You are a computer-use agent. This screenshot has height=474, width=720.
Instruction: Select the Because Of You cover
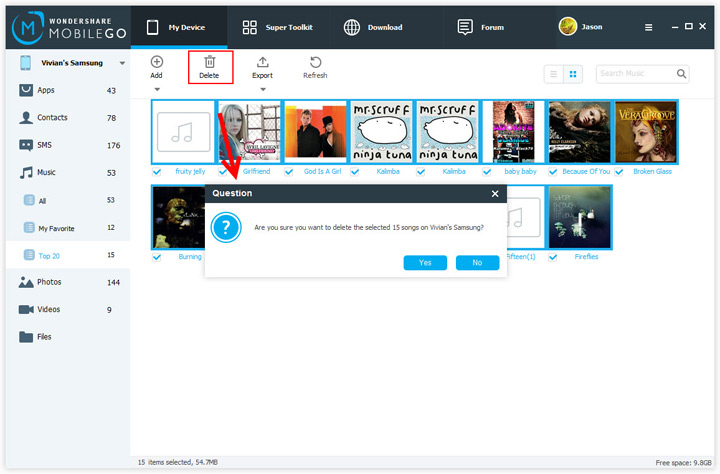580,132
